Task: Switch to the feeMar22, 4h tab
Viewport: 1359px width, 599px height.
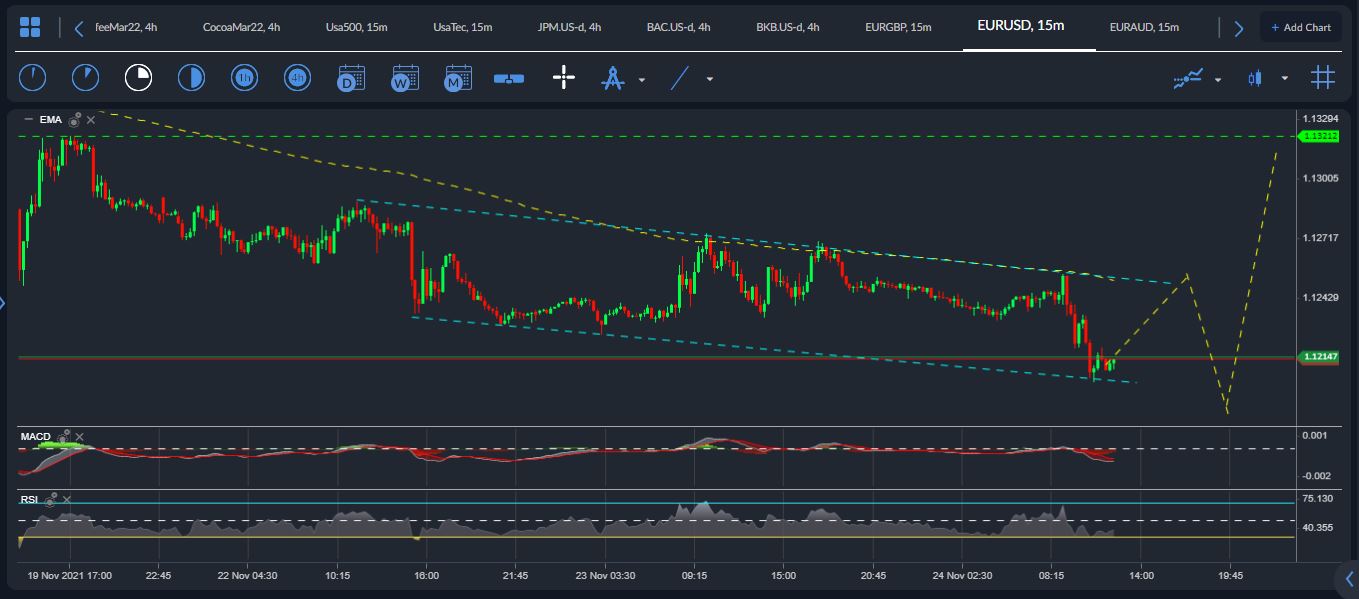Action: click(126, 27)
